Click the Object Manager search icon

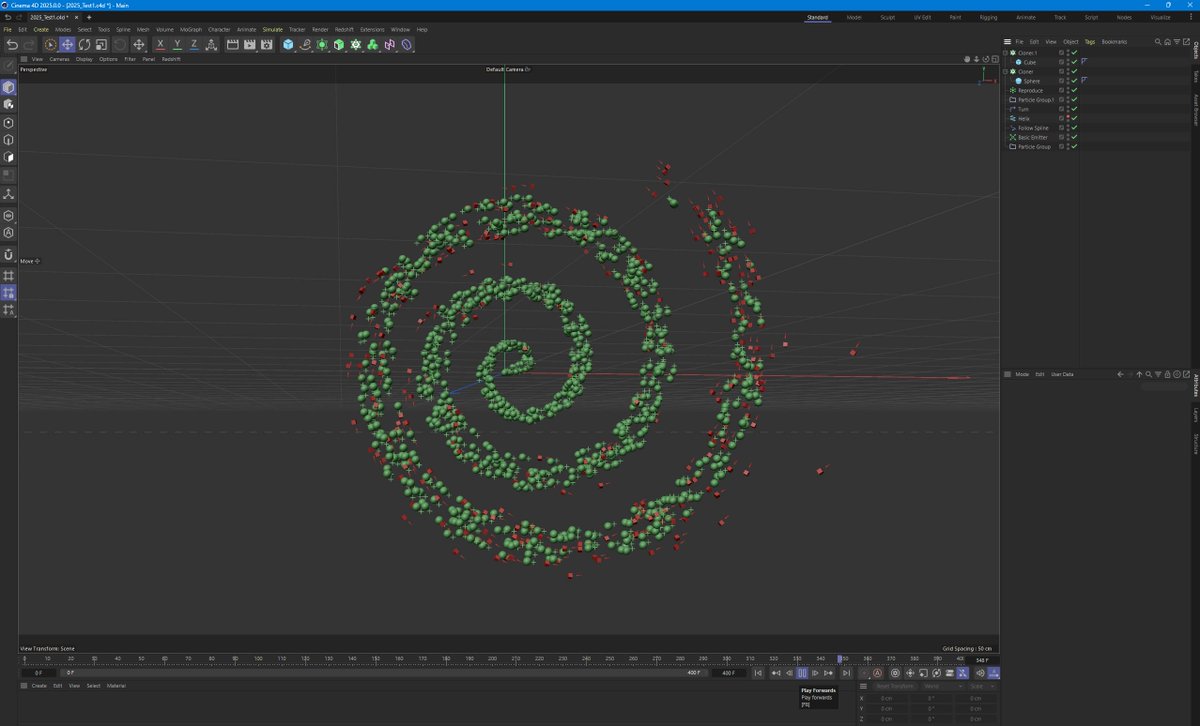click(1158, 41)
